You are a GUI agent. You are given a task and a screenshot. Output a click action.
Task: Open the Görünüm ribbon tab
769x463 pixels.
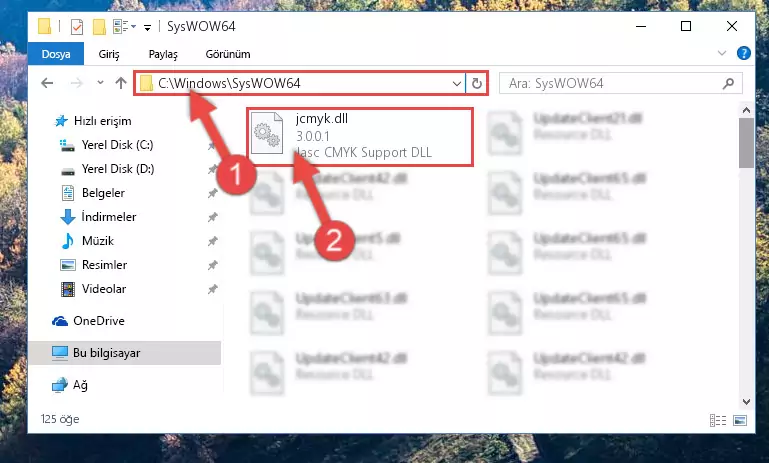pos(228,54)
